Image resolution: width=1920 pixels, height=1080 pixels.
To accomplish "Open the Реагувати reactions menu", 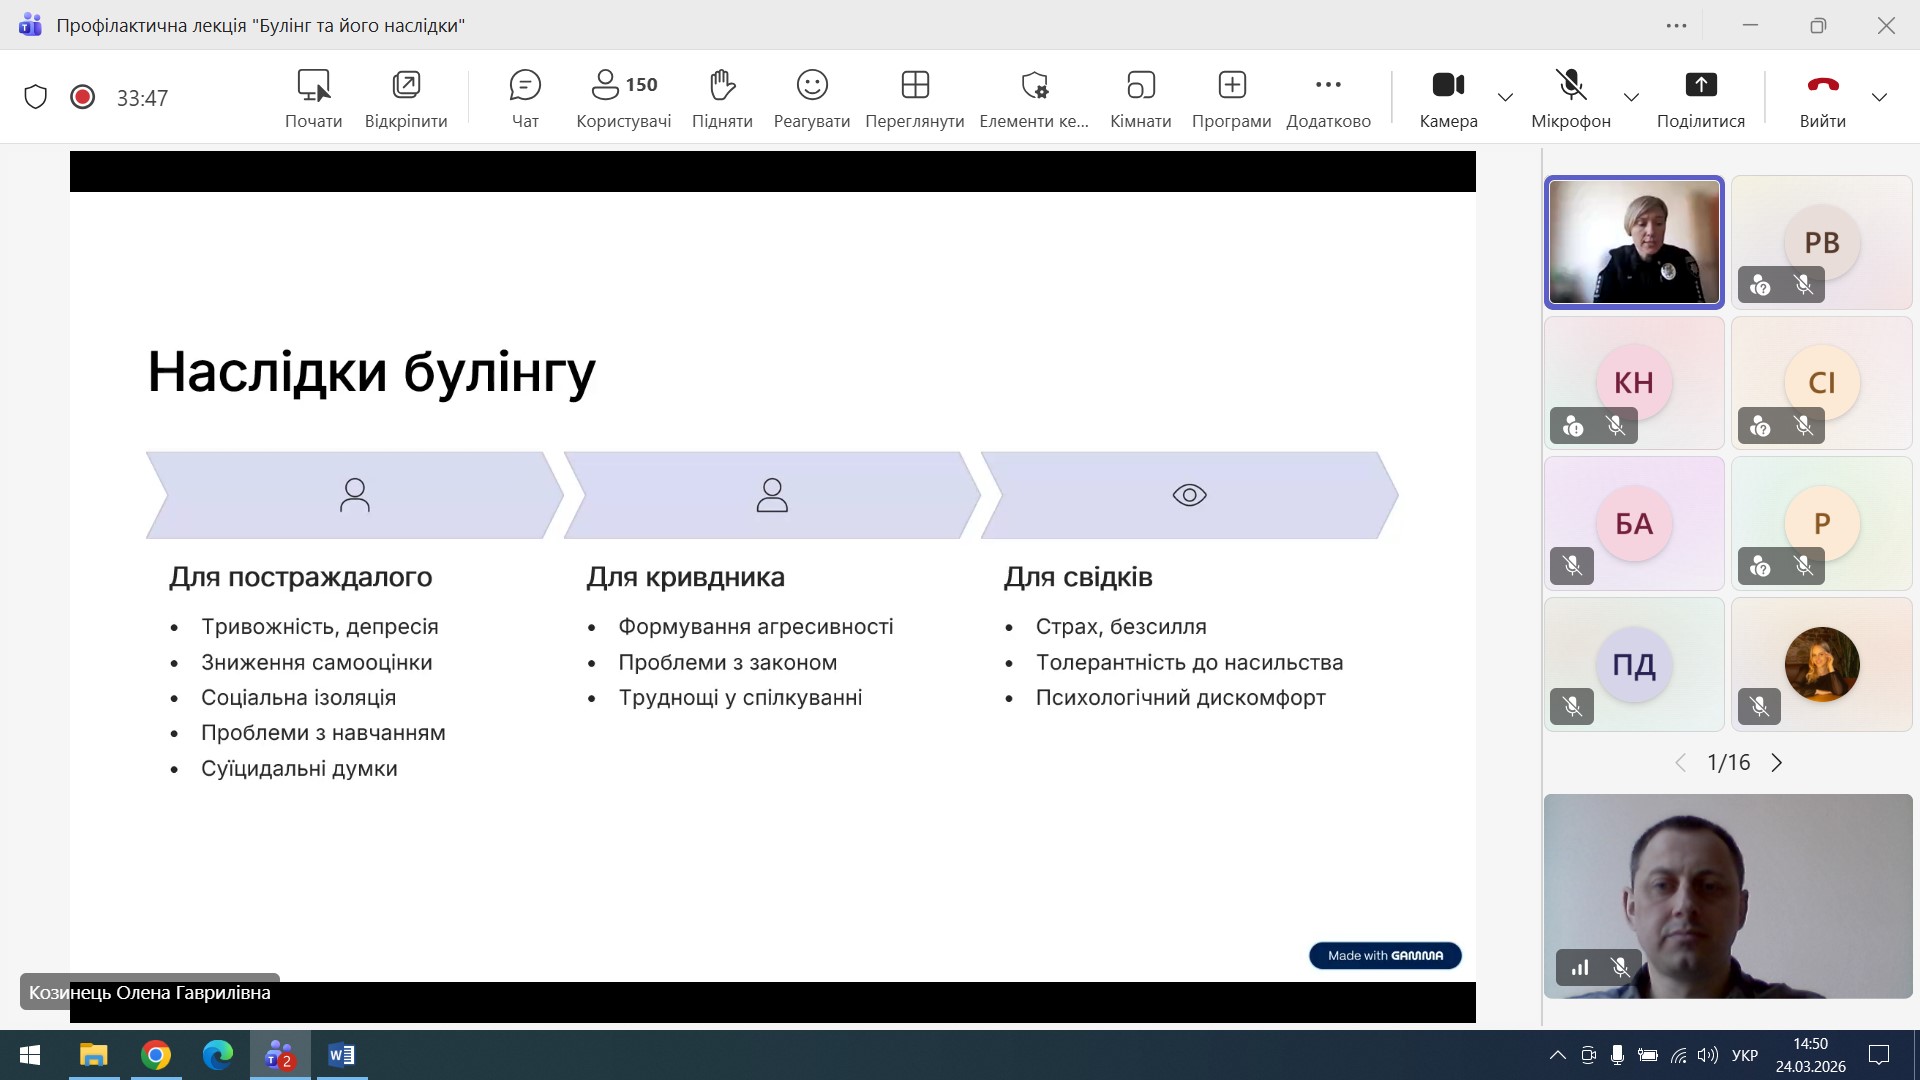I will [x=811, y=97].
